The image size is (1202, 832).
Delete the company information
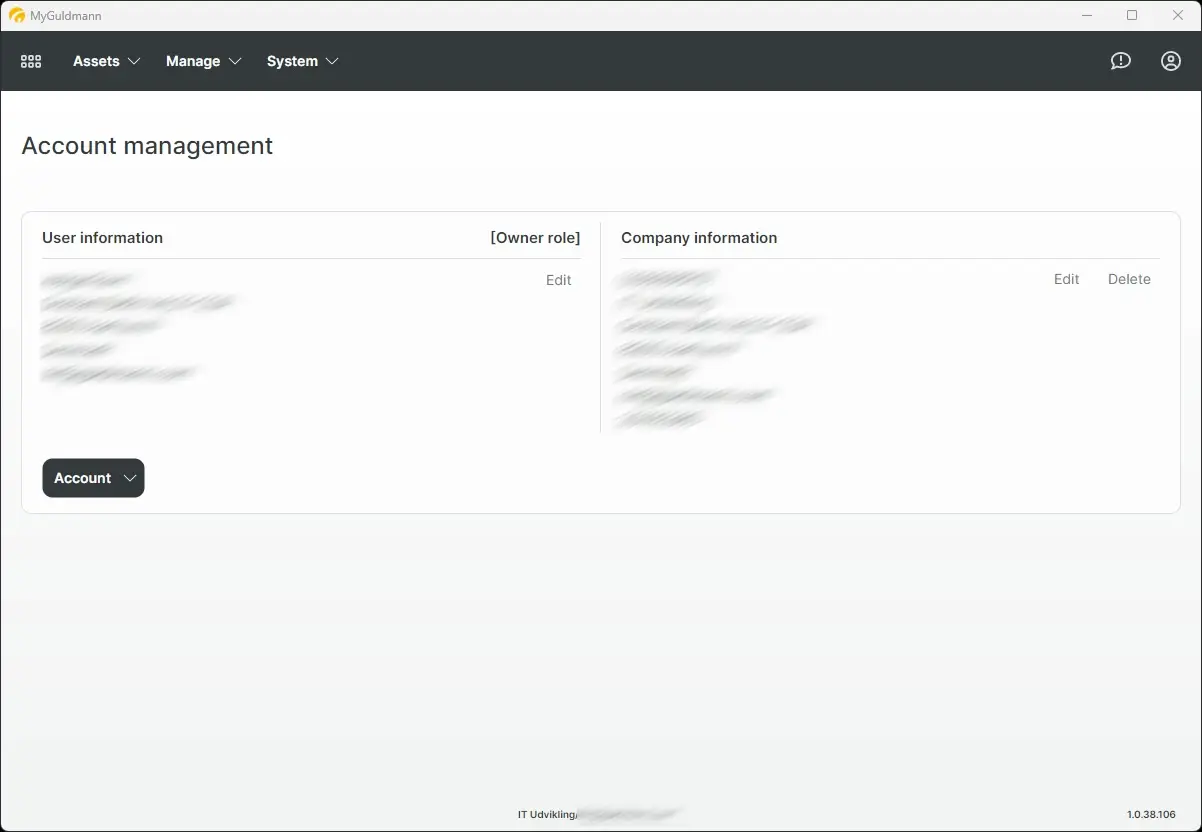coord(1129,279)
